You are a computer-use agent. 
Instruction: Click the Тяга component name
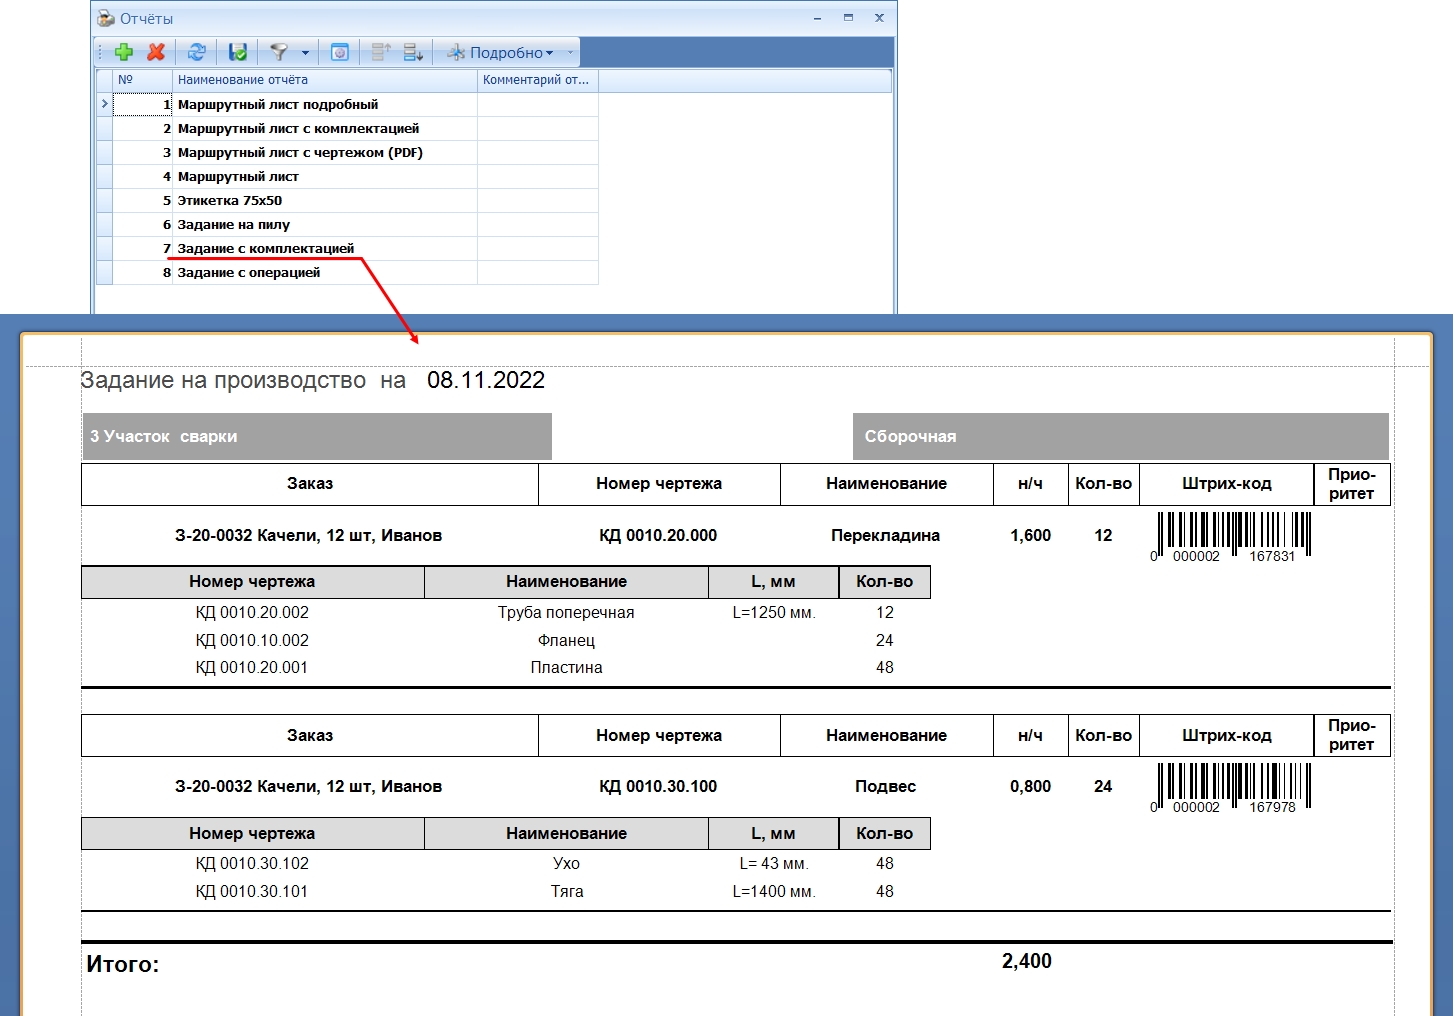pos(566,891)
